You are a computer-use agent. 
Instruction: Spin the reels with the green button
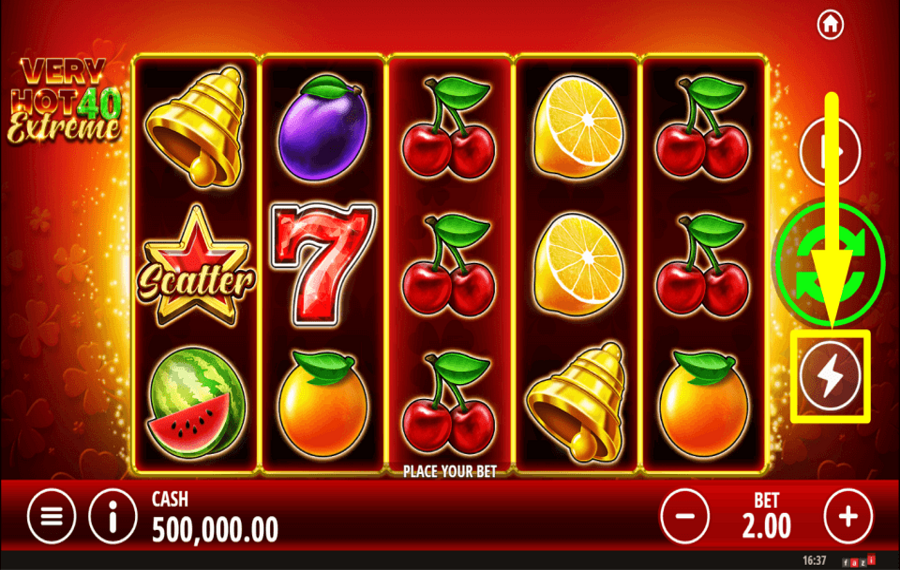click(830, 262)
